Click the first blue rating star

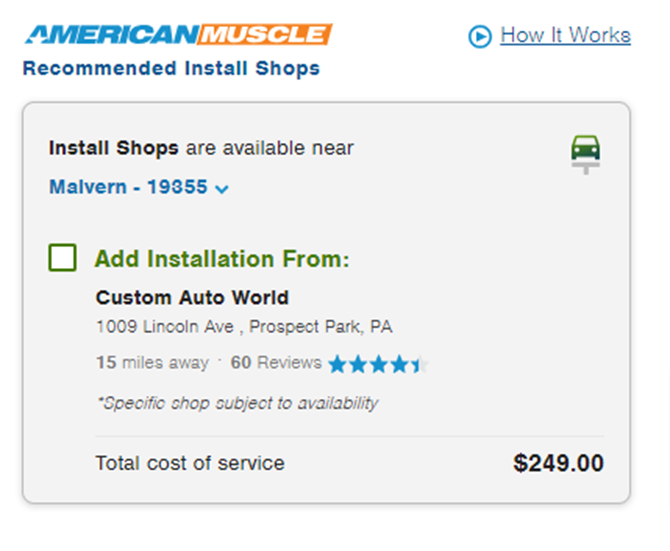pos(338,364)
